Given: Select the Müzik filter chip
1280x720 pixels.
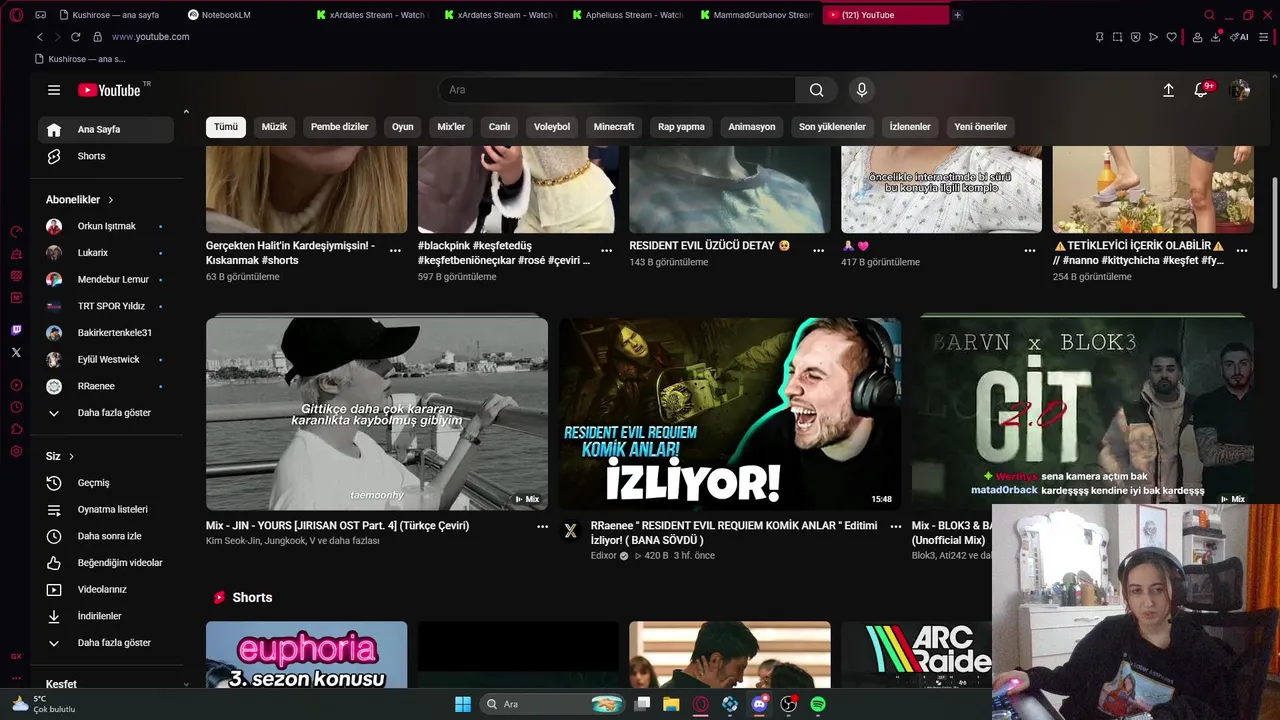Looking at the screenshot, I should click(x=274, y=127).
